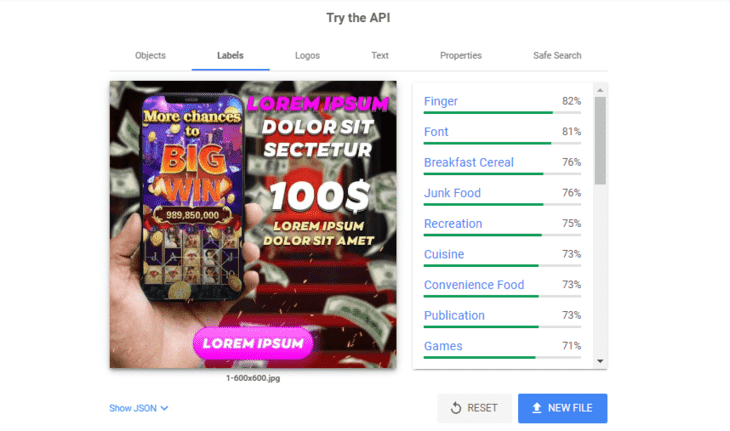Click the Breakfast Cereal label
Screen dimensions: 730x431
[x=469, y=162]
